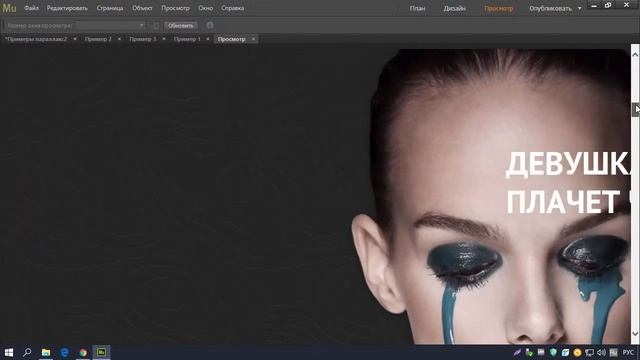Open the Просмотр menu in menu bar
Image resolution: width=640 pixels, height=360 pixels.
[176, 8]
